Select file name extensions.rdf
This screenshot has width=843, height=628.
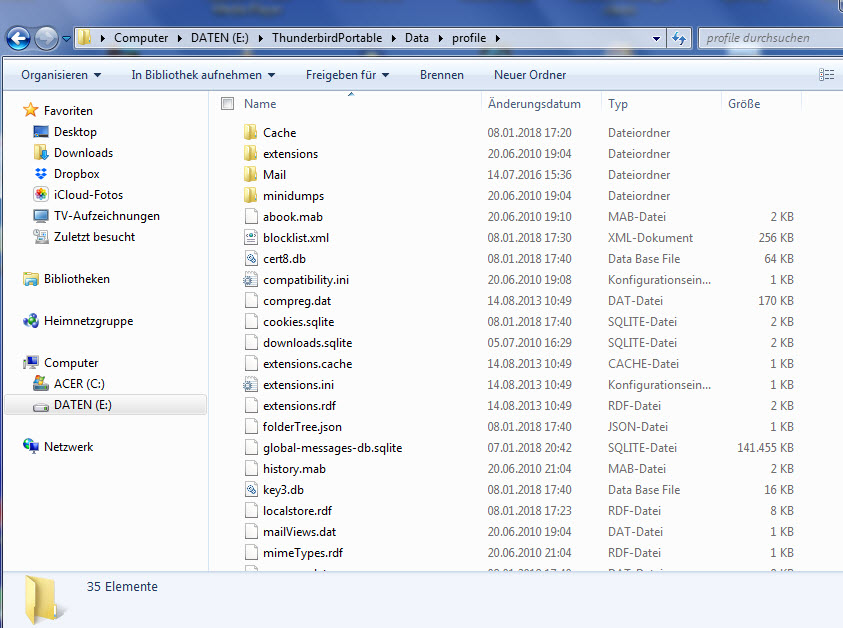(x=299, y=406)
